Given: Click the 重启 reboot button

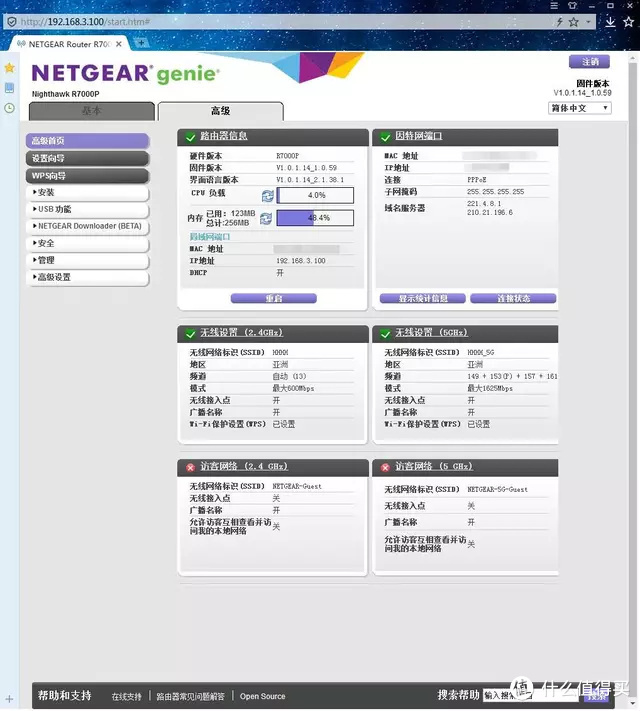Looking at the screenshot, I should coord(274,298).
